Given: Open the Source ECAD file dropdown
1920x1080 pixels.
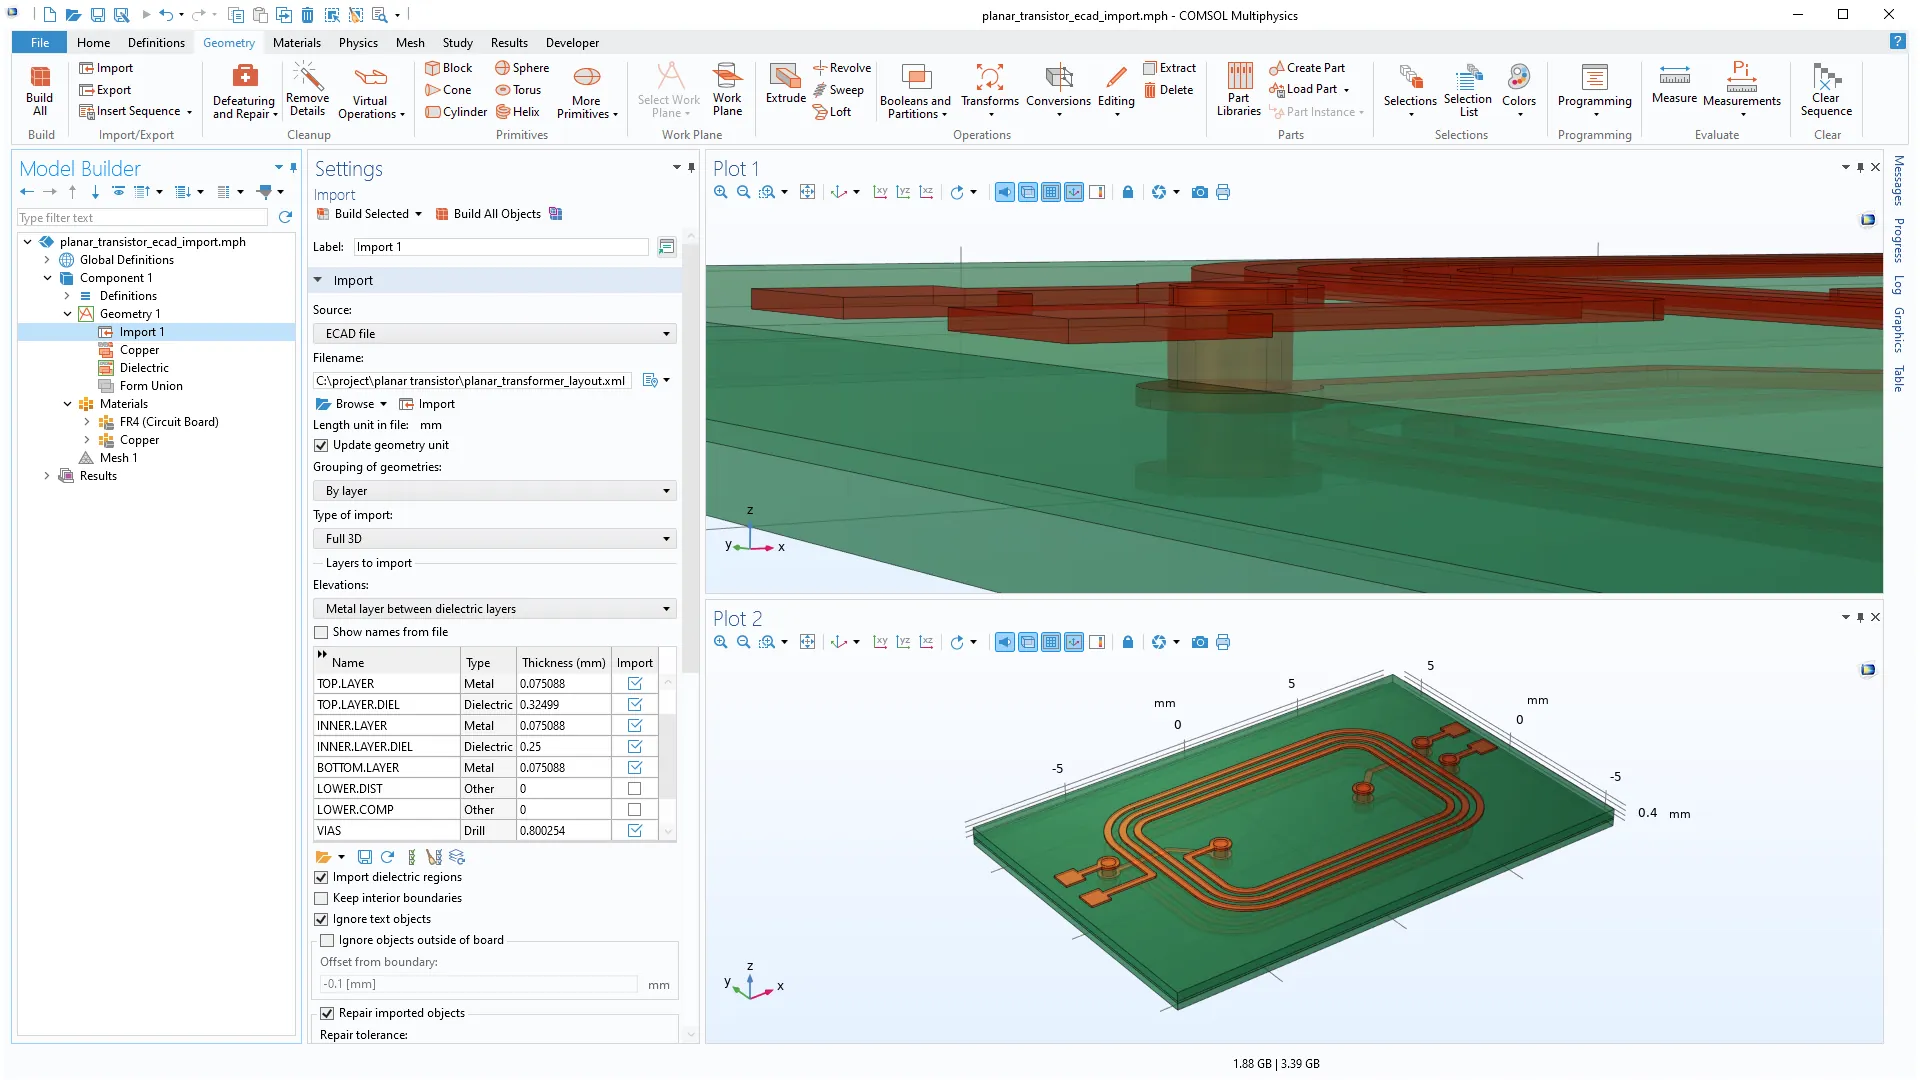Looking at the screenshot, I should click(495, 334).
